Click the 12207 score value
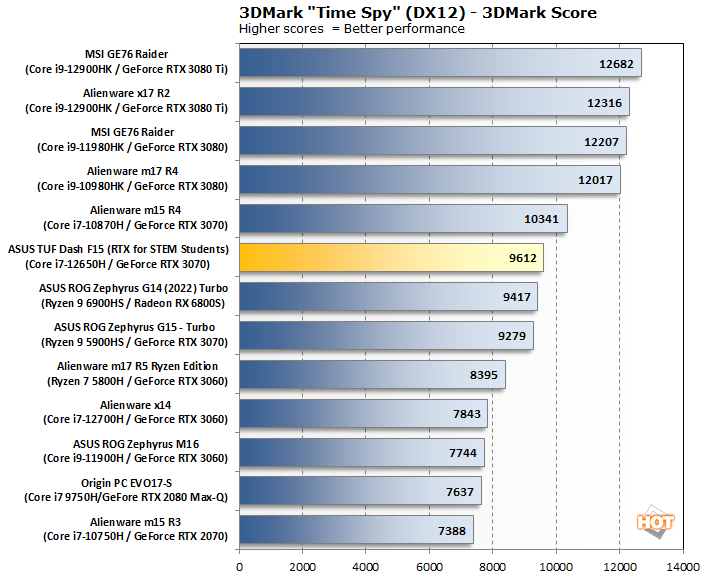Screen dimensions: 708x576 pos(602,141)
